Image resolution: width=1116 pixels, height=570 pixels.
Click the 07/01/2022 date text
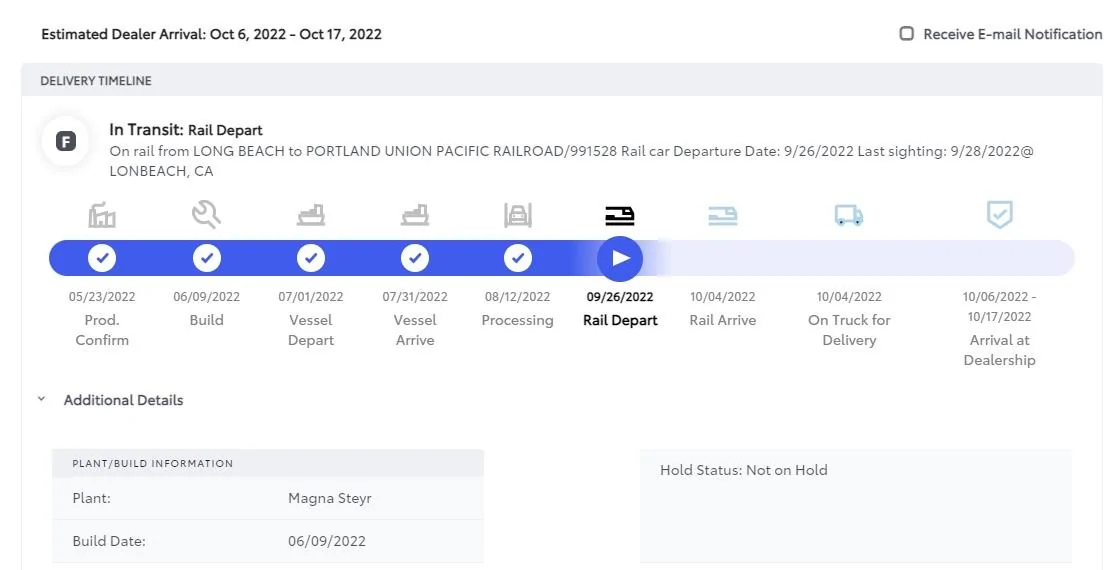click(311, 297)
